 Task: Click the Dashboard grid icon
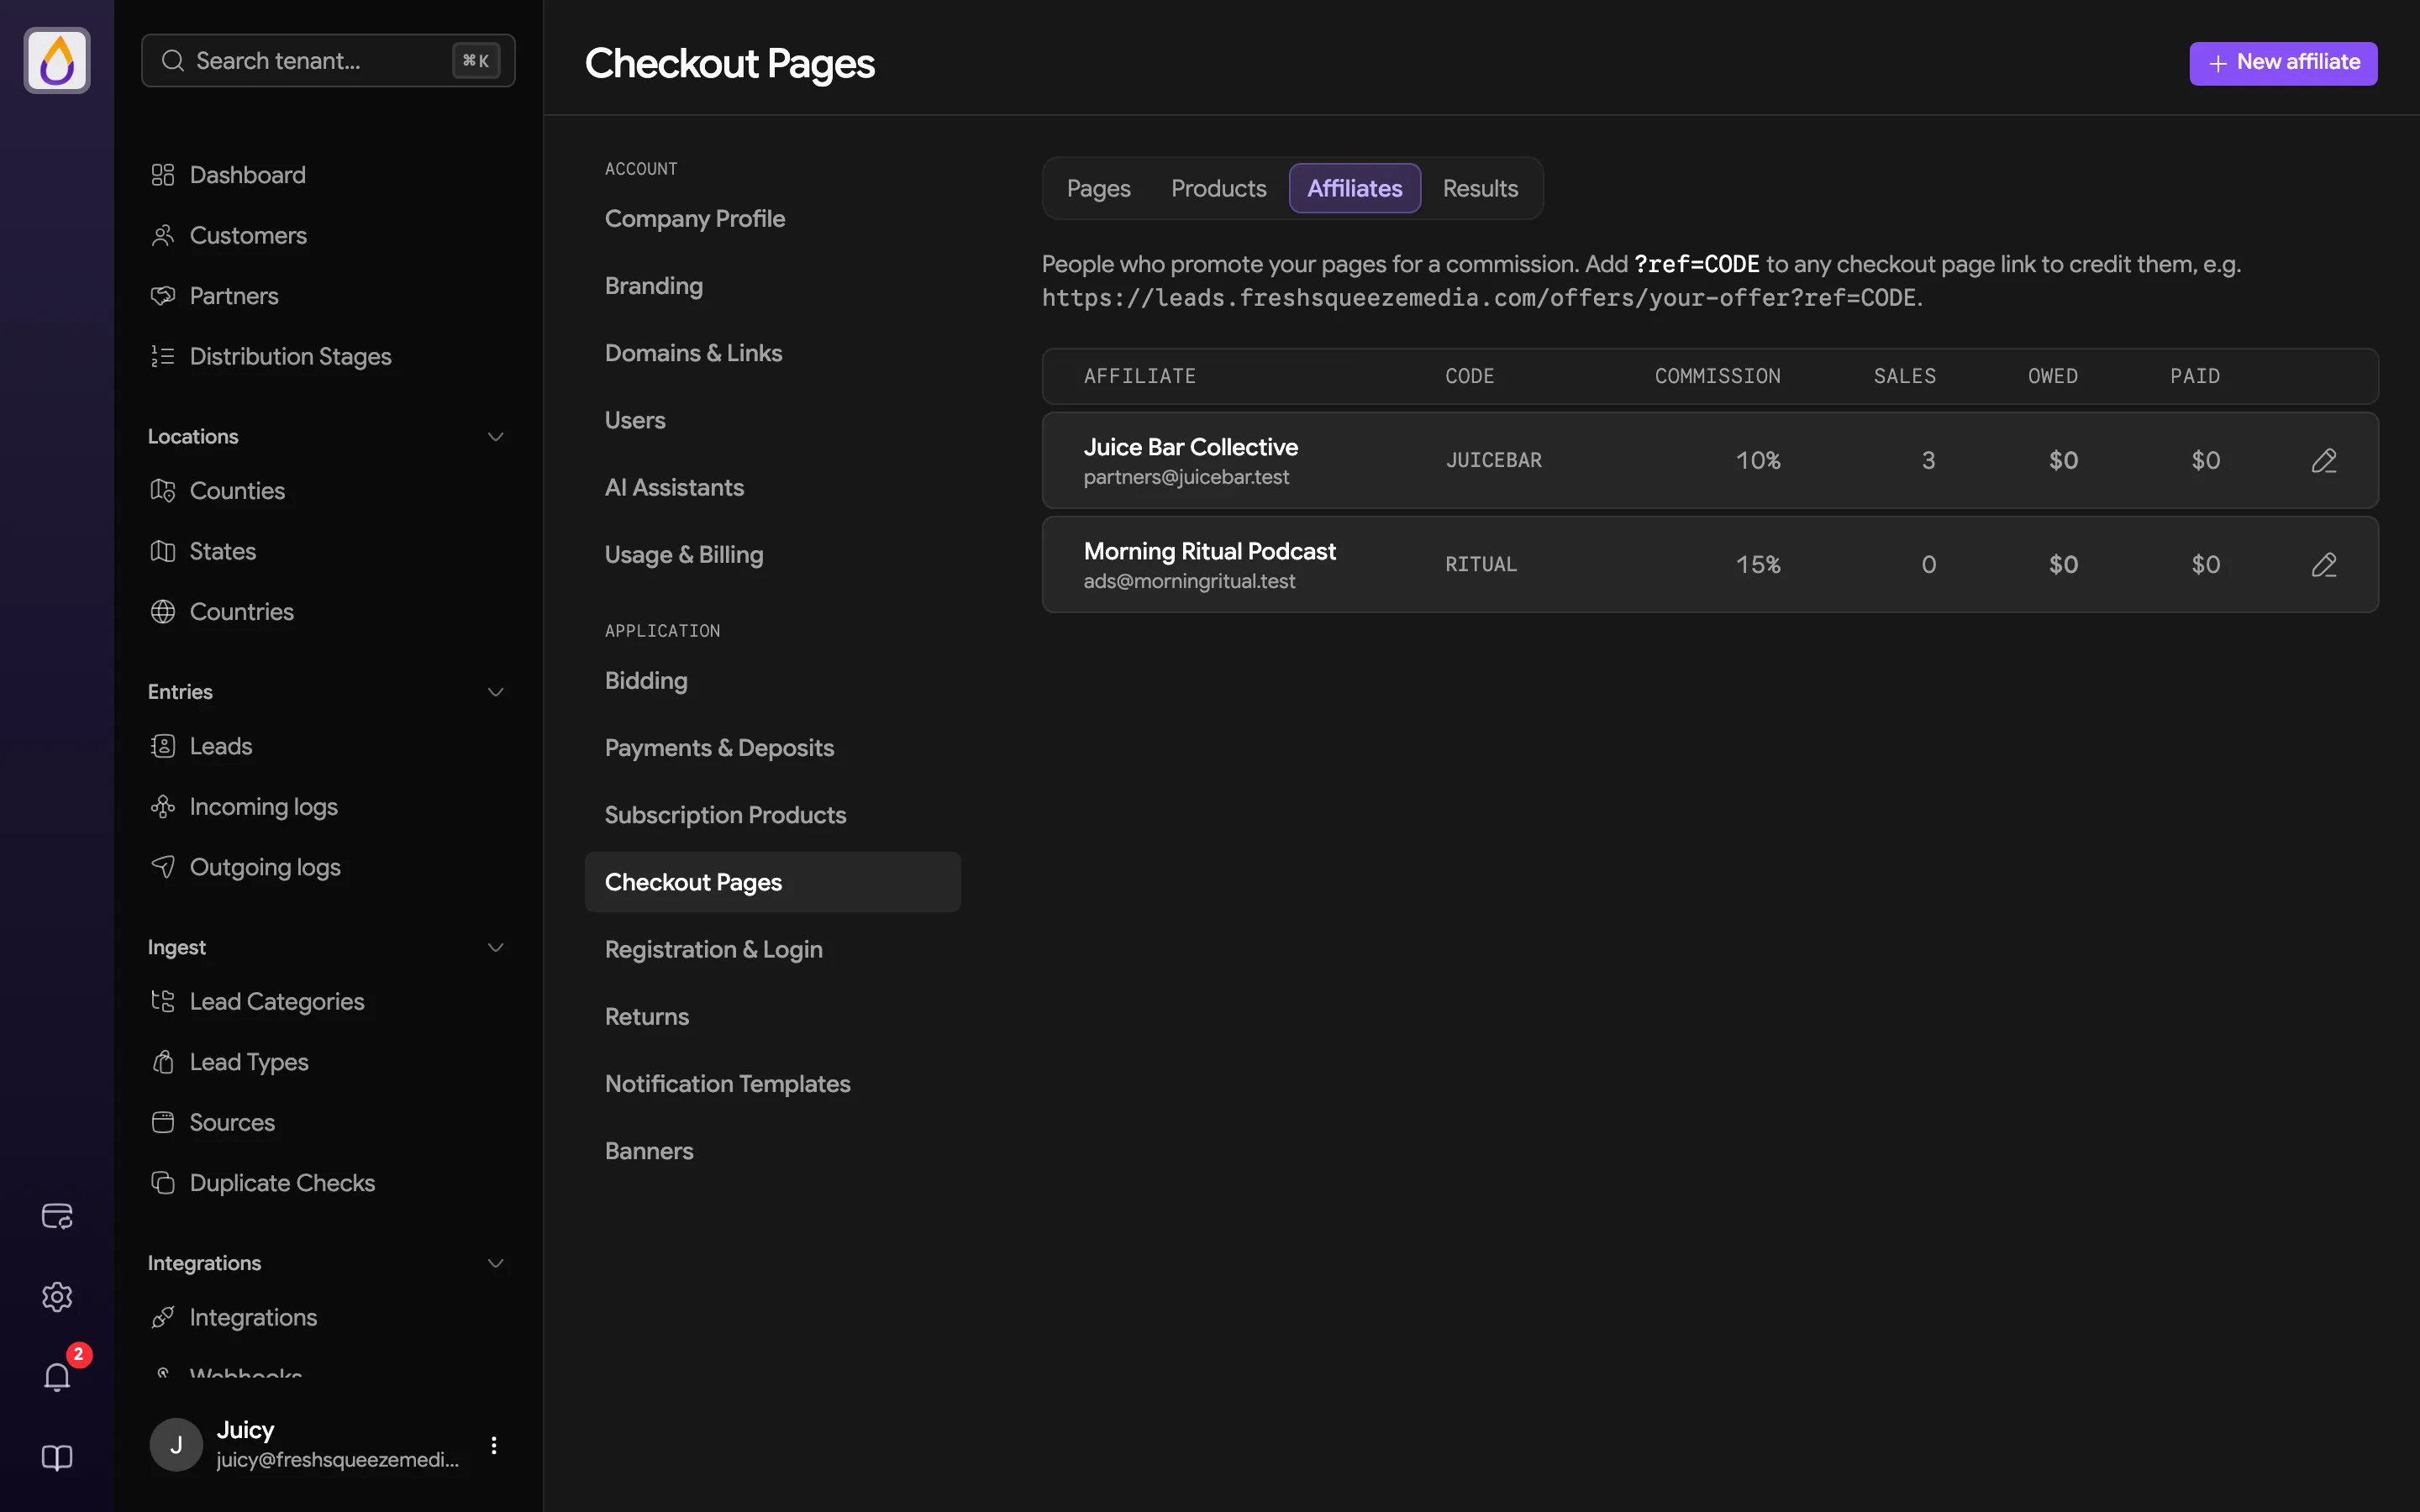(x=163, y=175)
